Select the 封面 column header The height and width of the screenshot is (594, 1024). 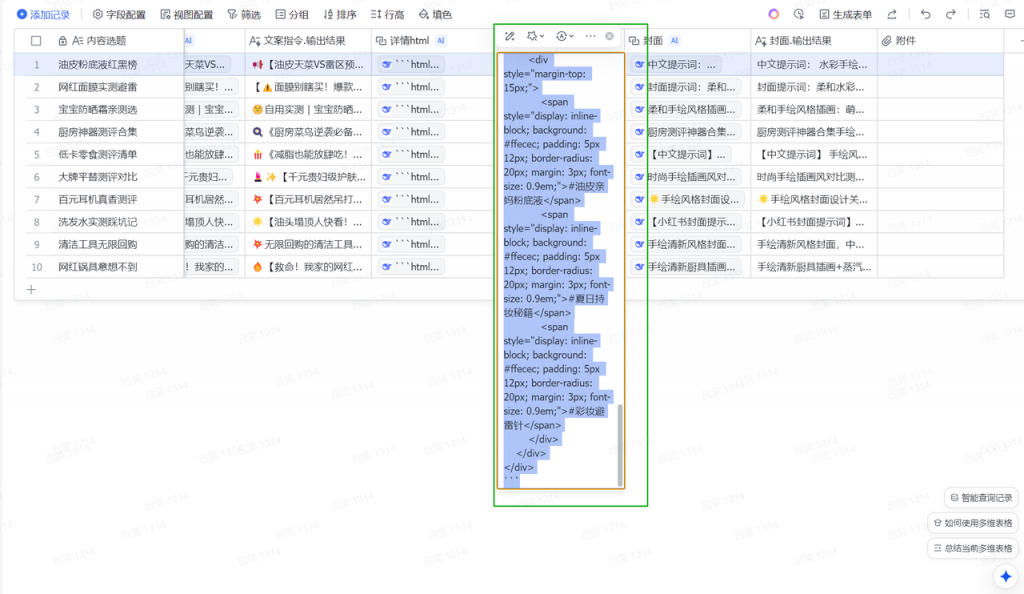(688, 40)
